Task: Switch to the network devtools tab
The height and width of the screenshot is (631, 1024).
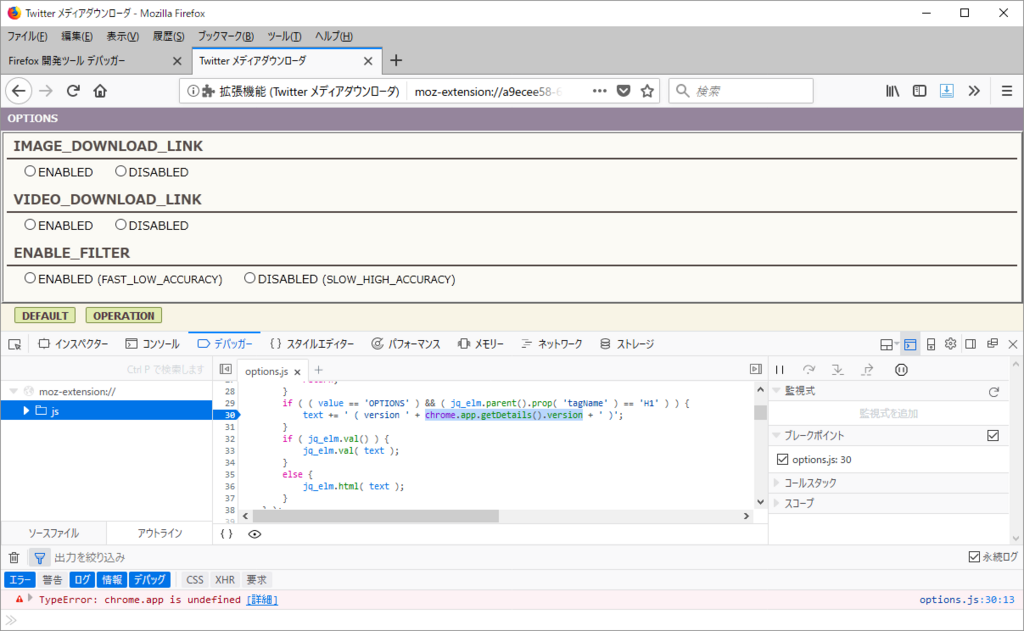Action: coord(552,344)
